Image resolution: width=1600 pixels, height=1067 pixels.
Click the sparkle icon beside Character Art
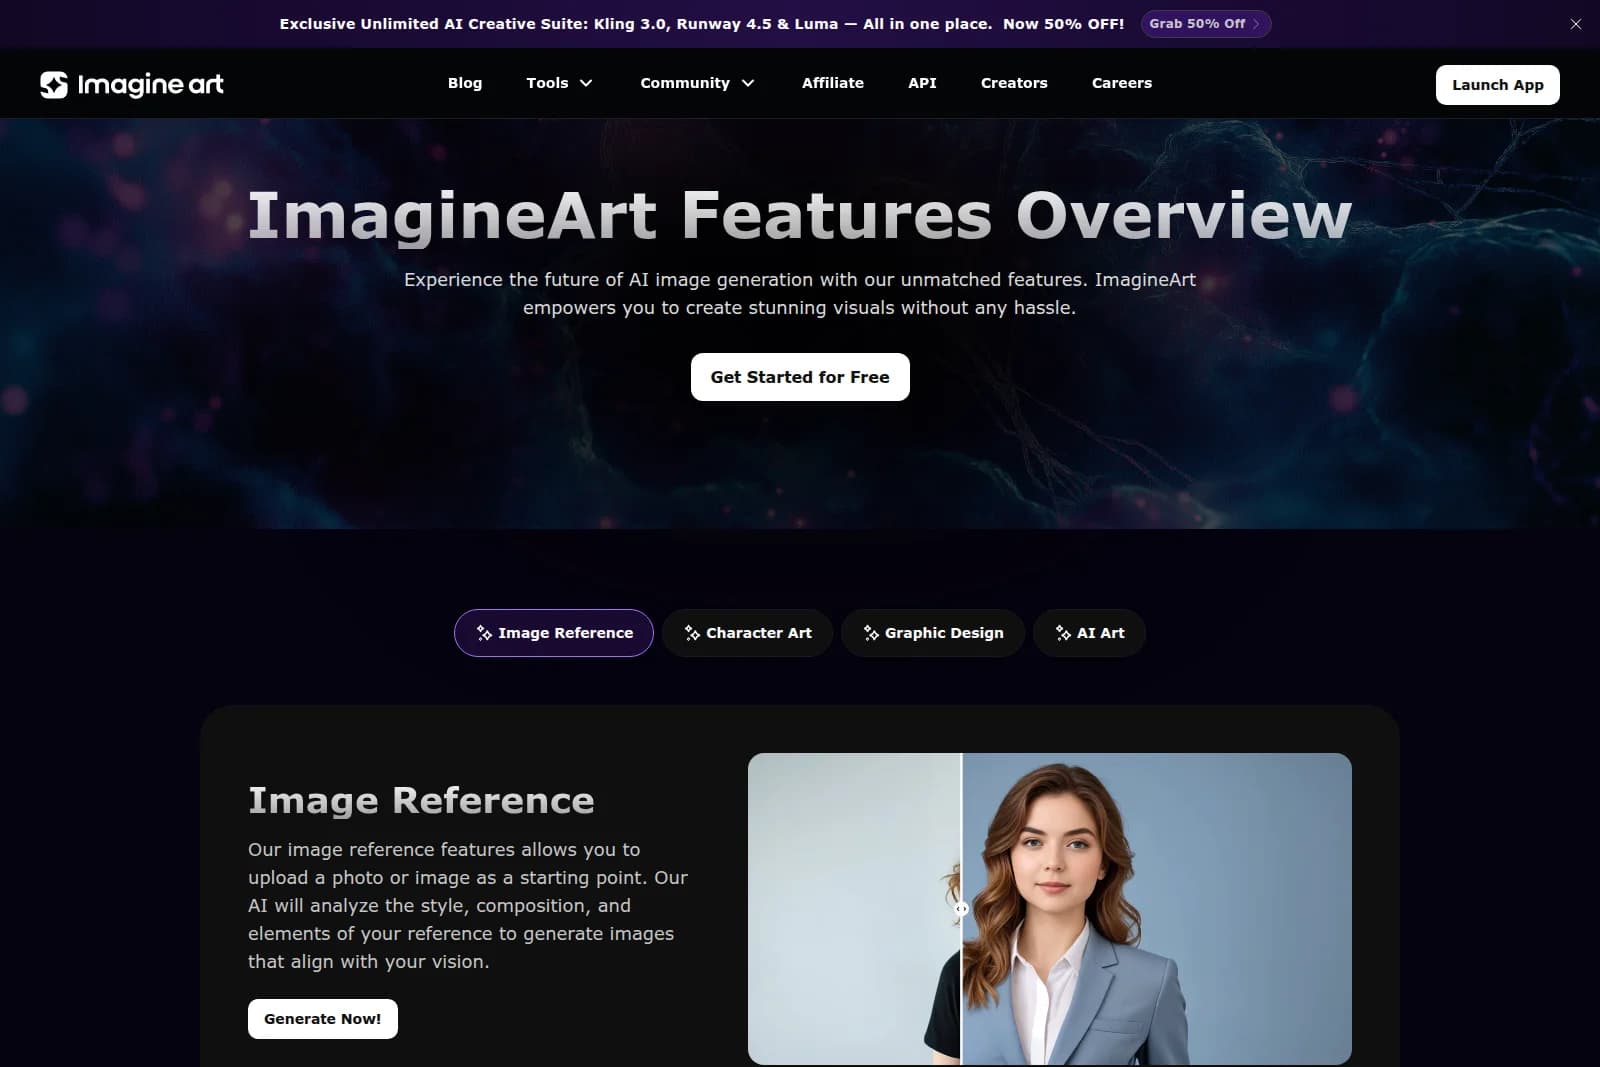pos(692,632)
